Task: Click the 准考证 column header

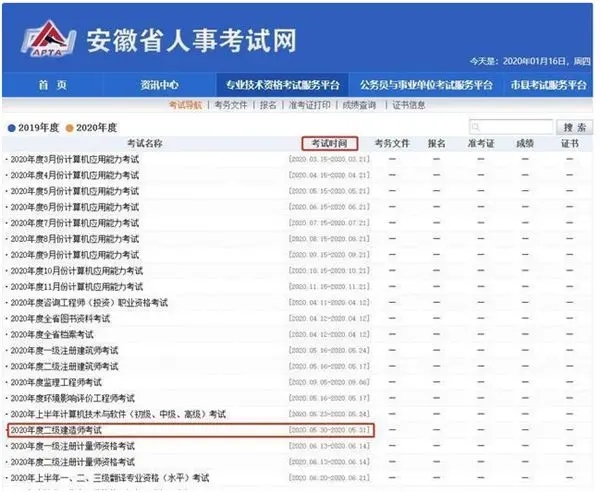Action: [481, 143]
